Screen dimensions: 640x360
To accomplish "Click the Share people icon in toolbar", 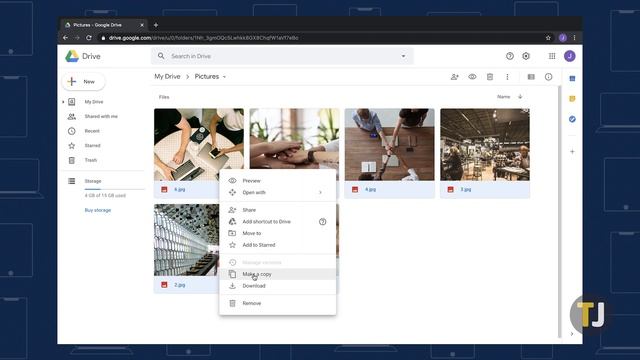I will 454,77.
